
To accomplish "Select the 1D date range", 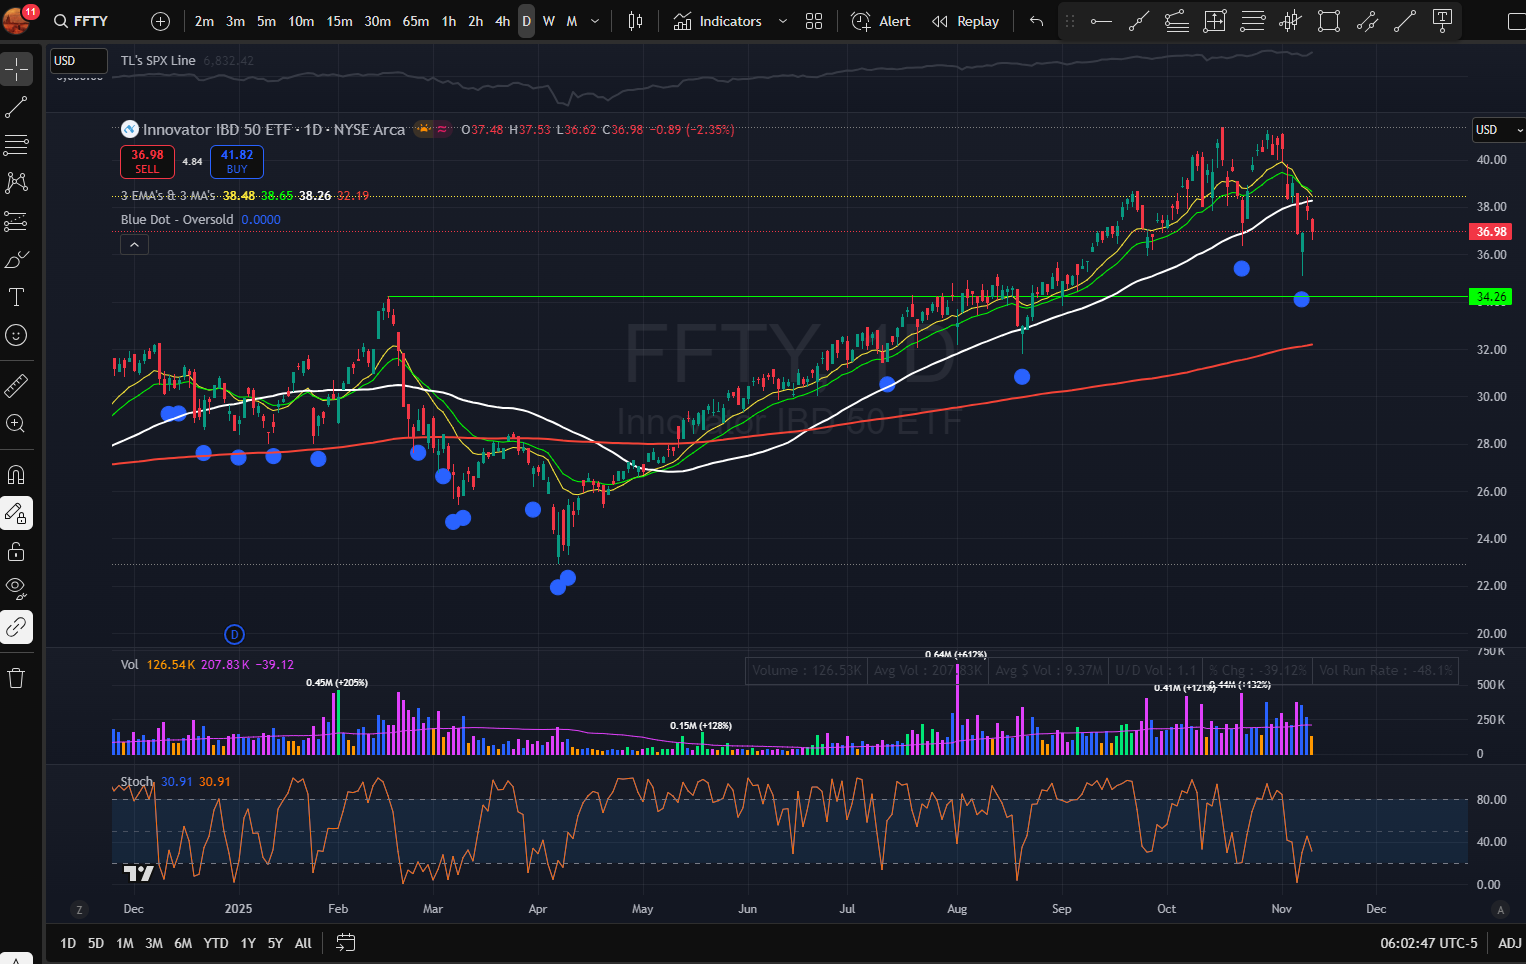I will point(68,943).
